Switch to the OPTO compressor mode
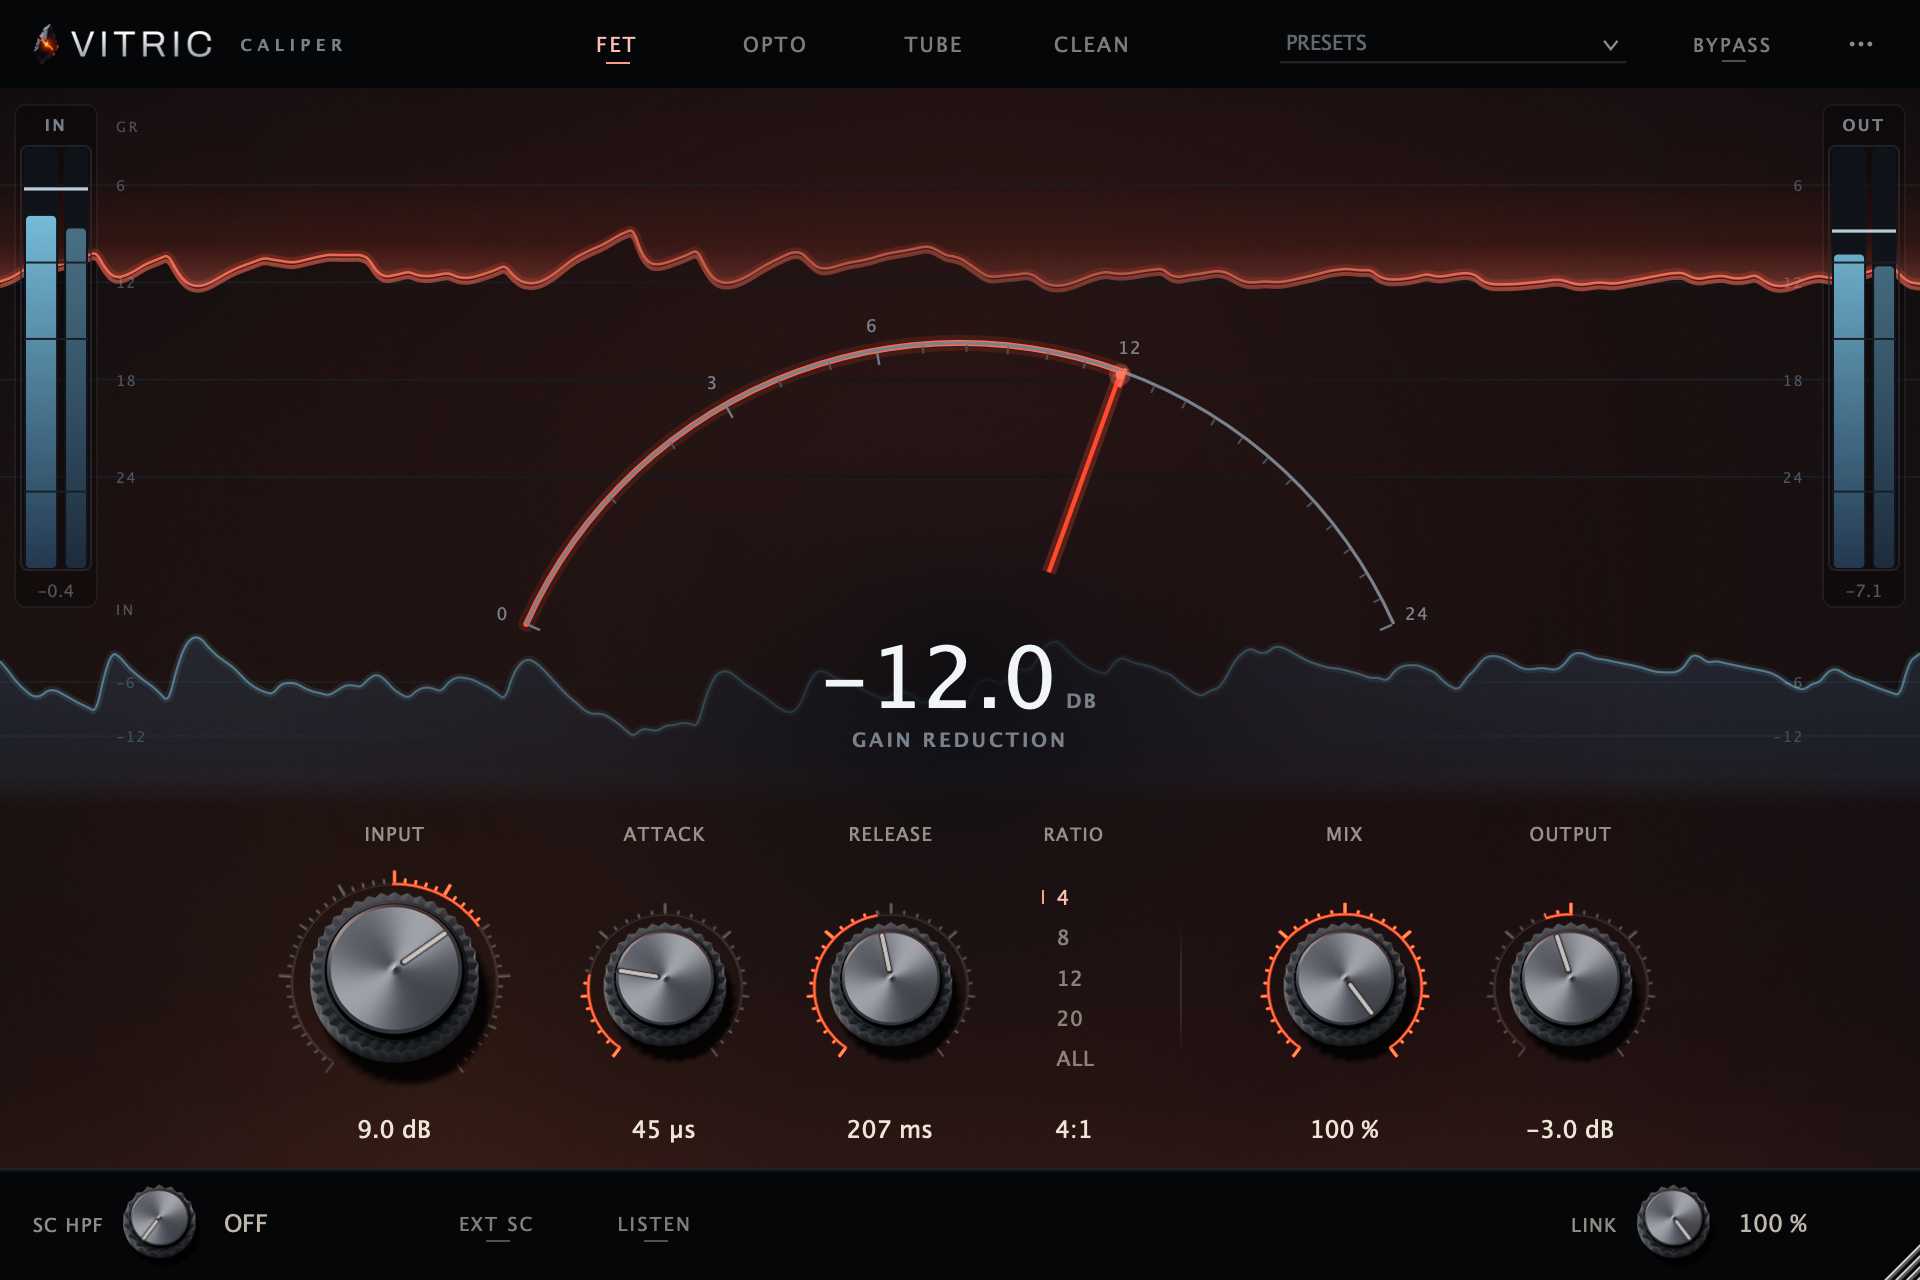 [x=774, y=45]
